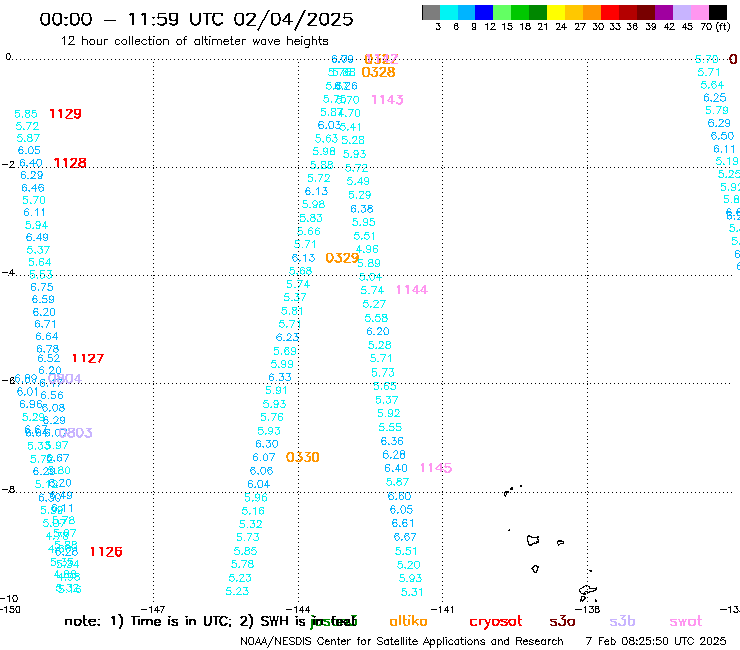Click the note text "Time is in UTC"

click(x=181, y=621)
